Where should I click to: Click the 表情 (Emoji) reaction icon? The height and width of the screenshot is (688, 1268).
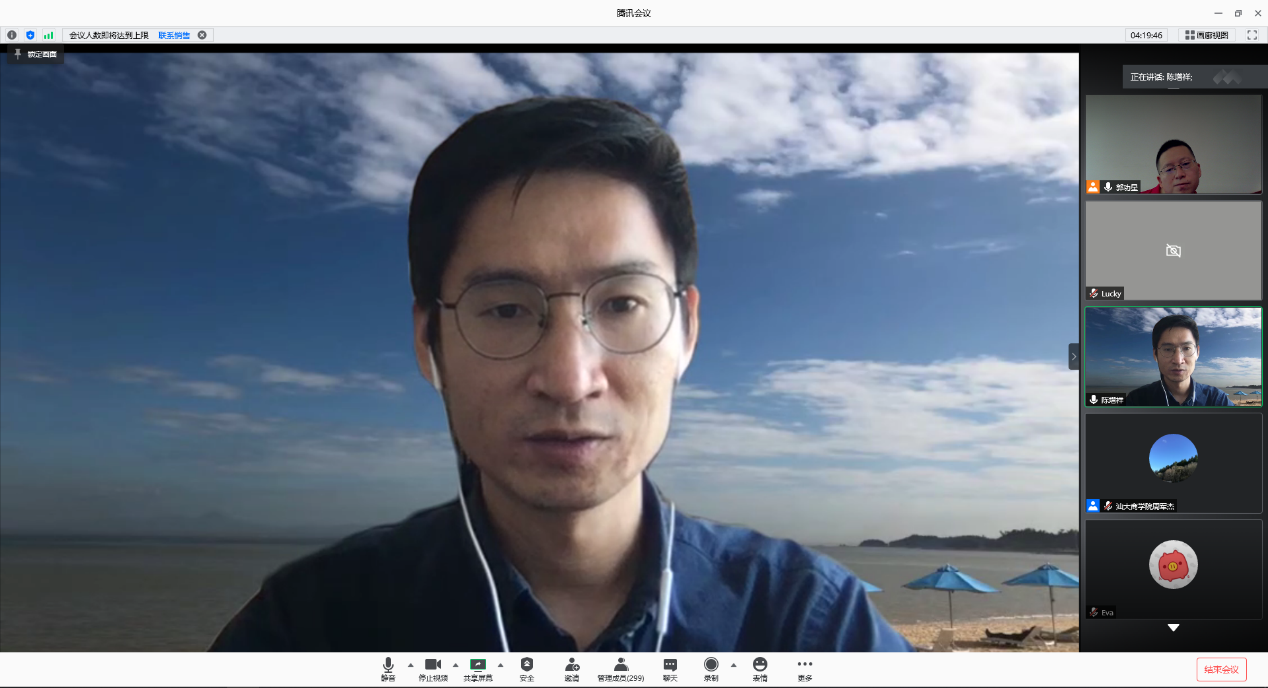(x=760, y=668)
